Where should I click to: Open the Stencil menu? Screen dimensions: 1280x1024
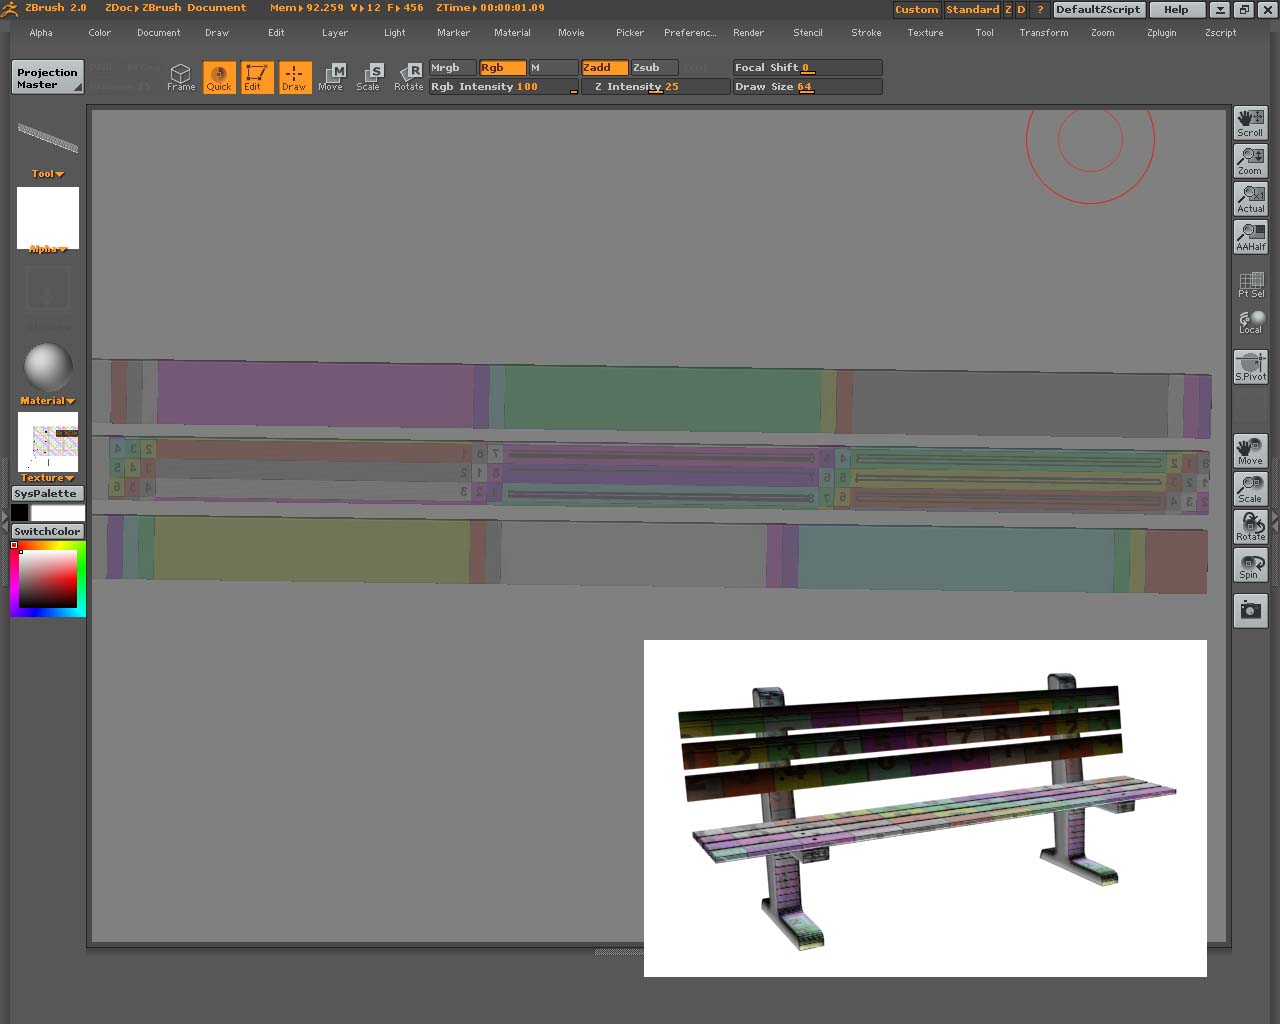[808, 32]
